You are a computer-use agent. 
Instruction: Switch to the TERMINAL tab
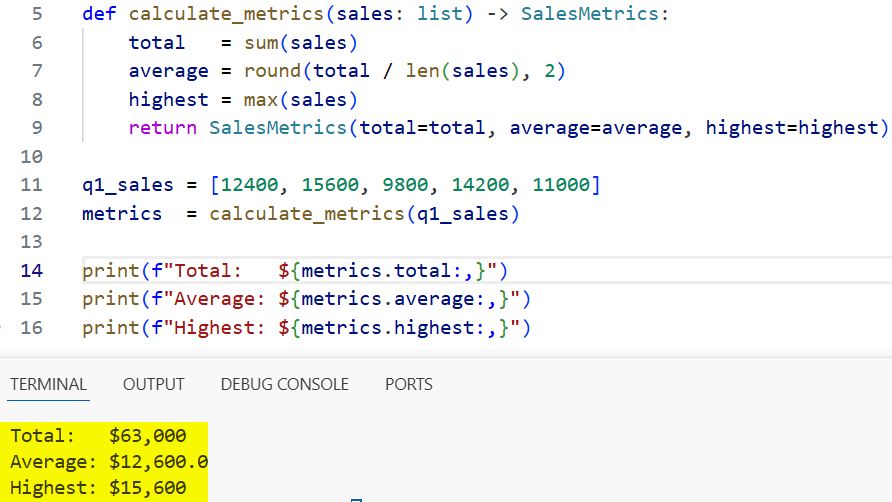[x=48, y=384]
